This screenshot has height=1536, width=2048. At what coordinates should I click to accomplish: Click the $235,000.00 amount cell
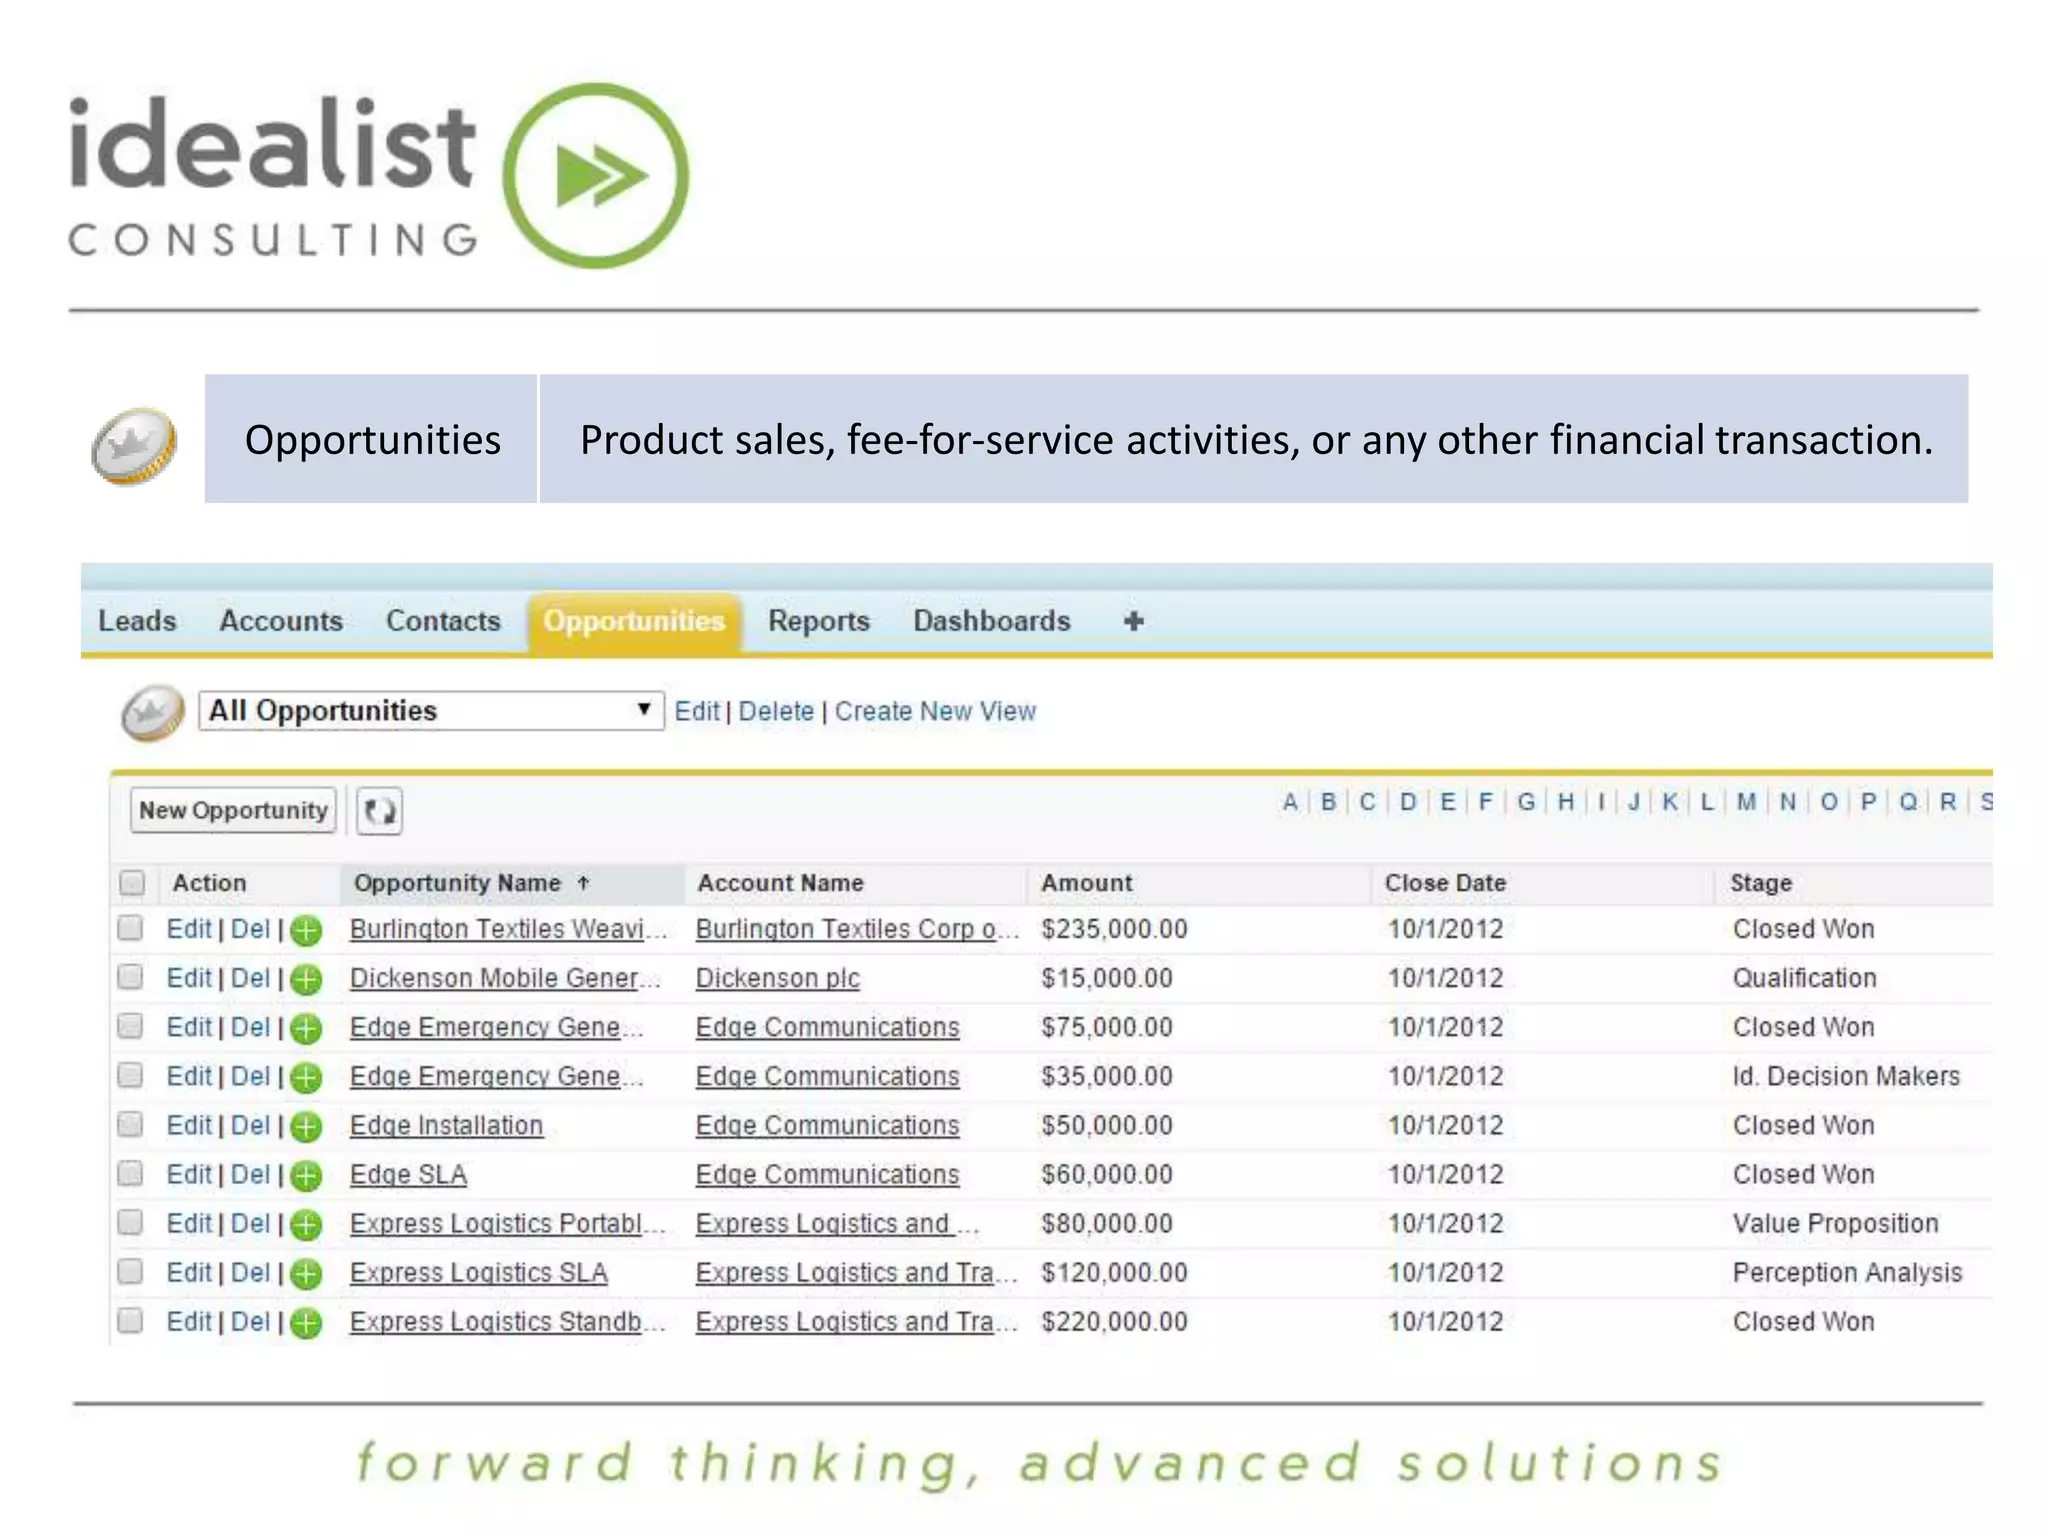(1114, 929)
